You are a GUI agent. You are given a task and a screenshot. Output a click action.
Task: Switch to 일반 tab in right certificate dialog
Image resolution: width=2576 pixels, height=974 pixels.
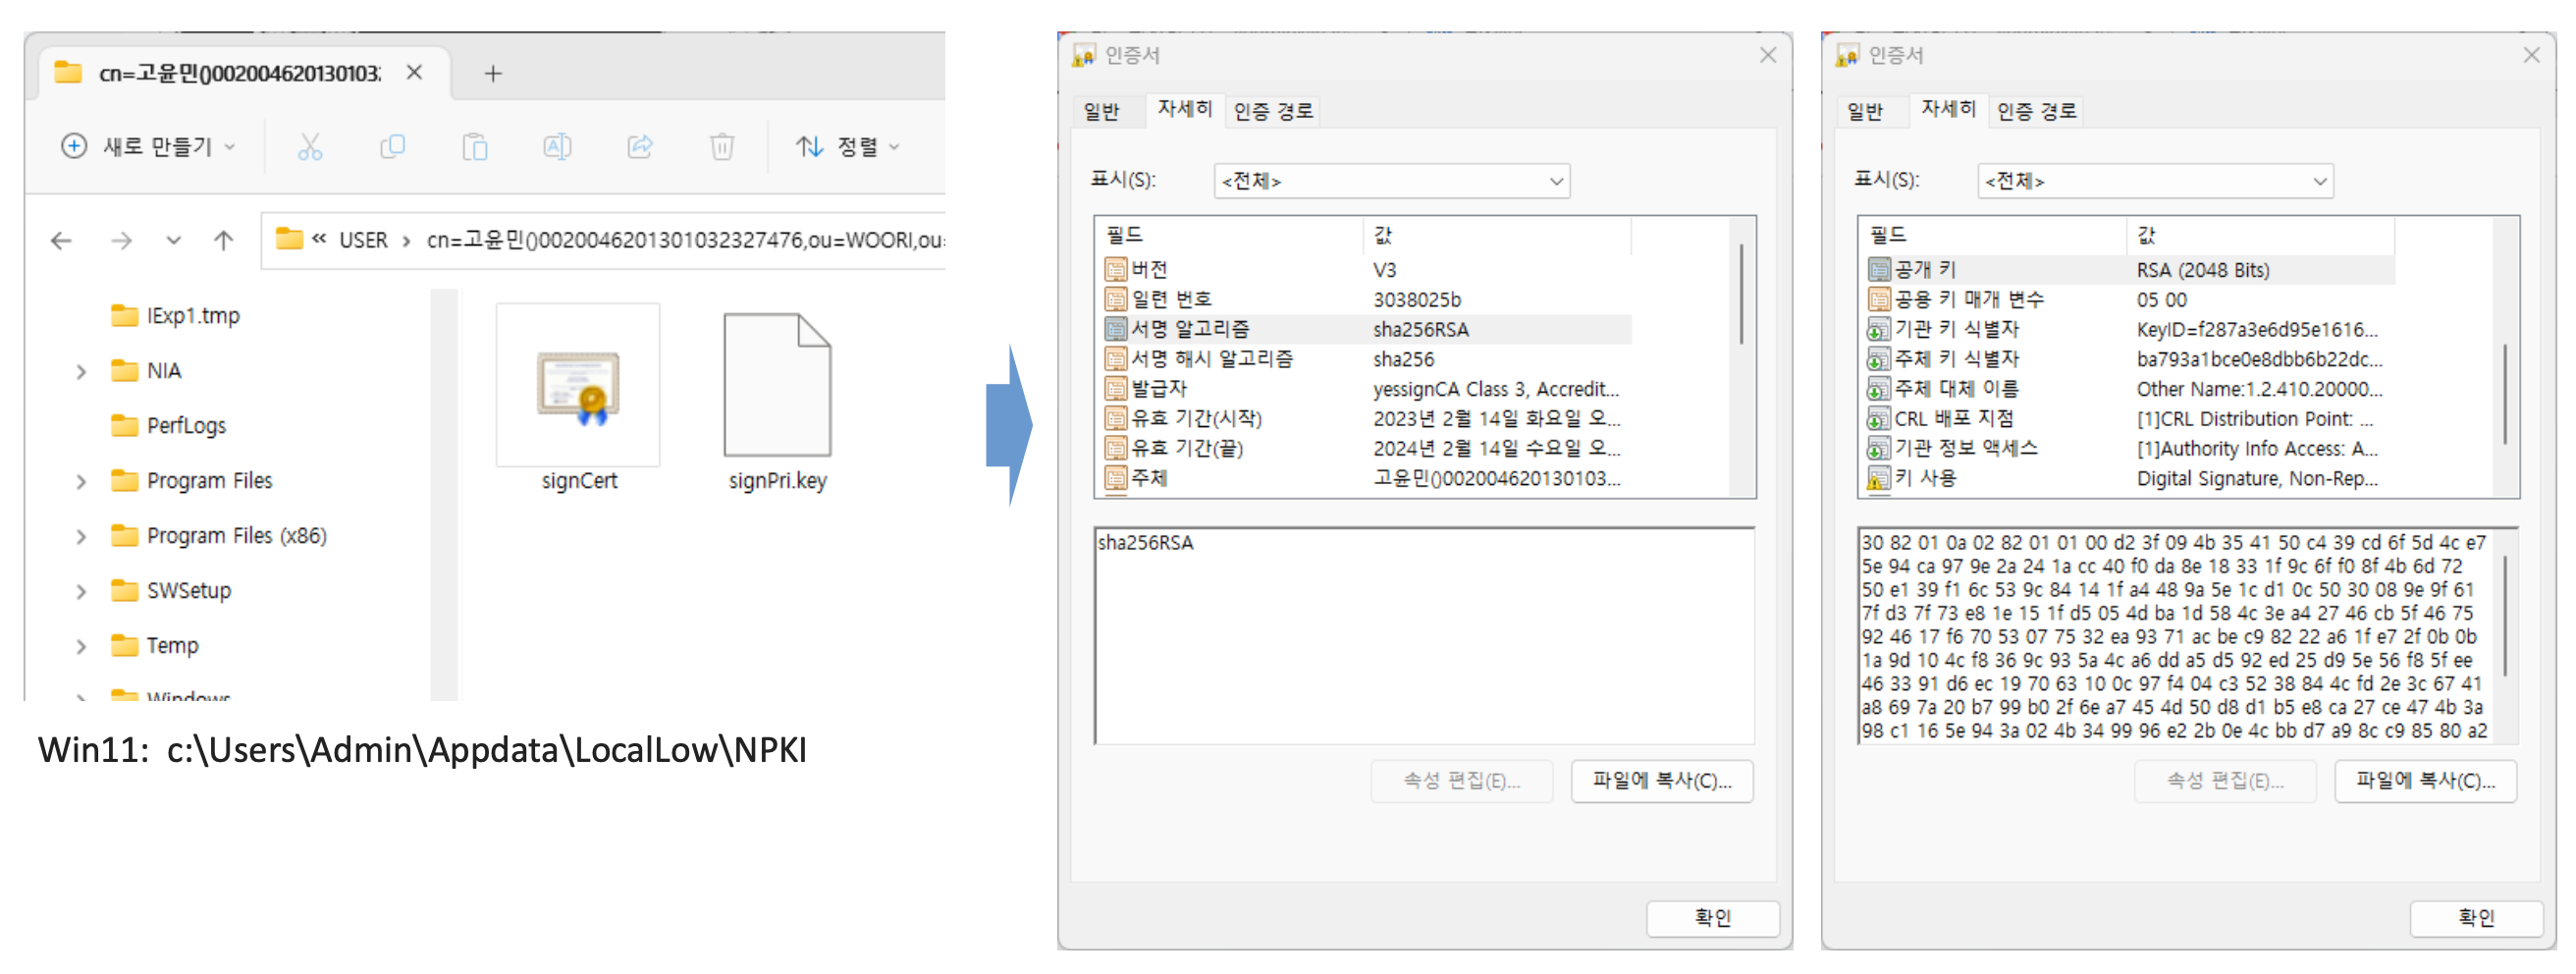pos(1865,110)
